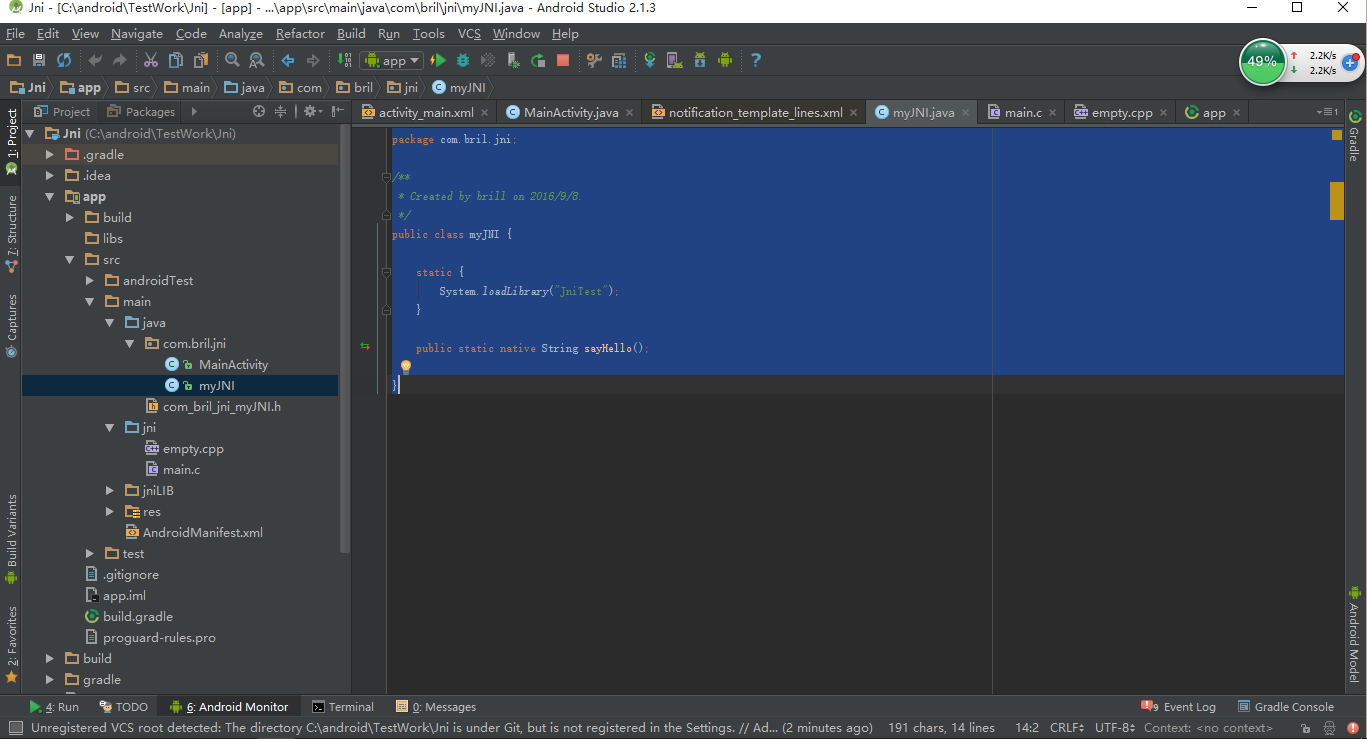Hide the Project tool window panel

pos(338,111)
